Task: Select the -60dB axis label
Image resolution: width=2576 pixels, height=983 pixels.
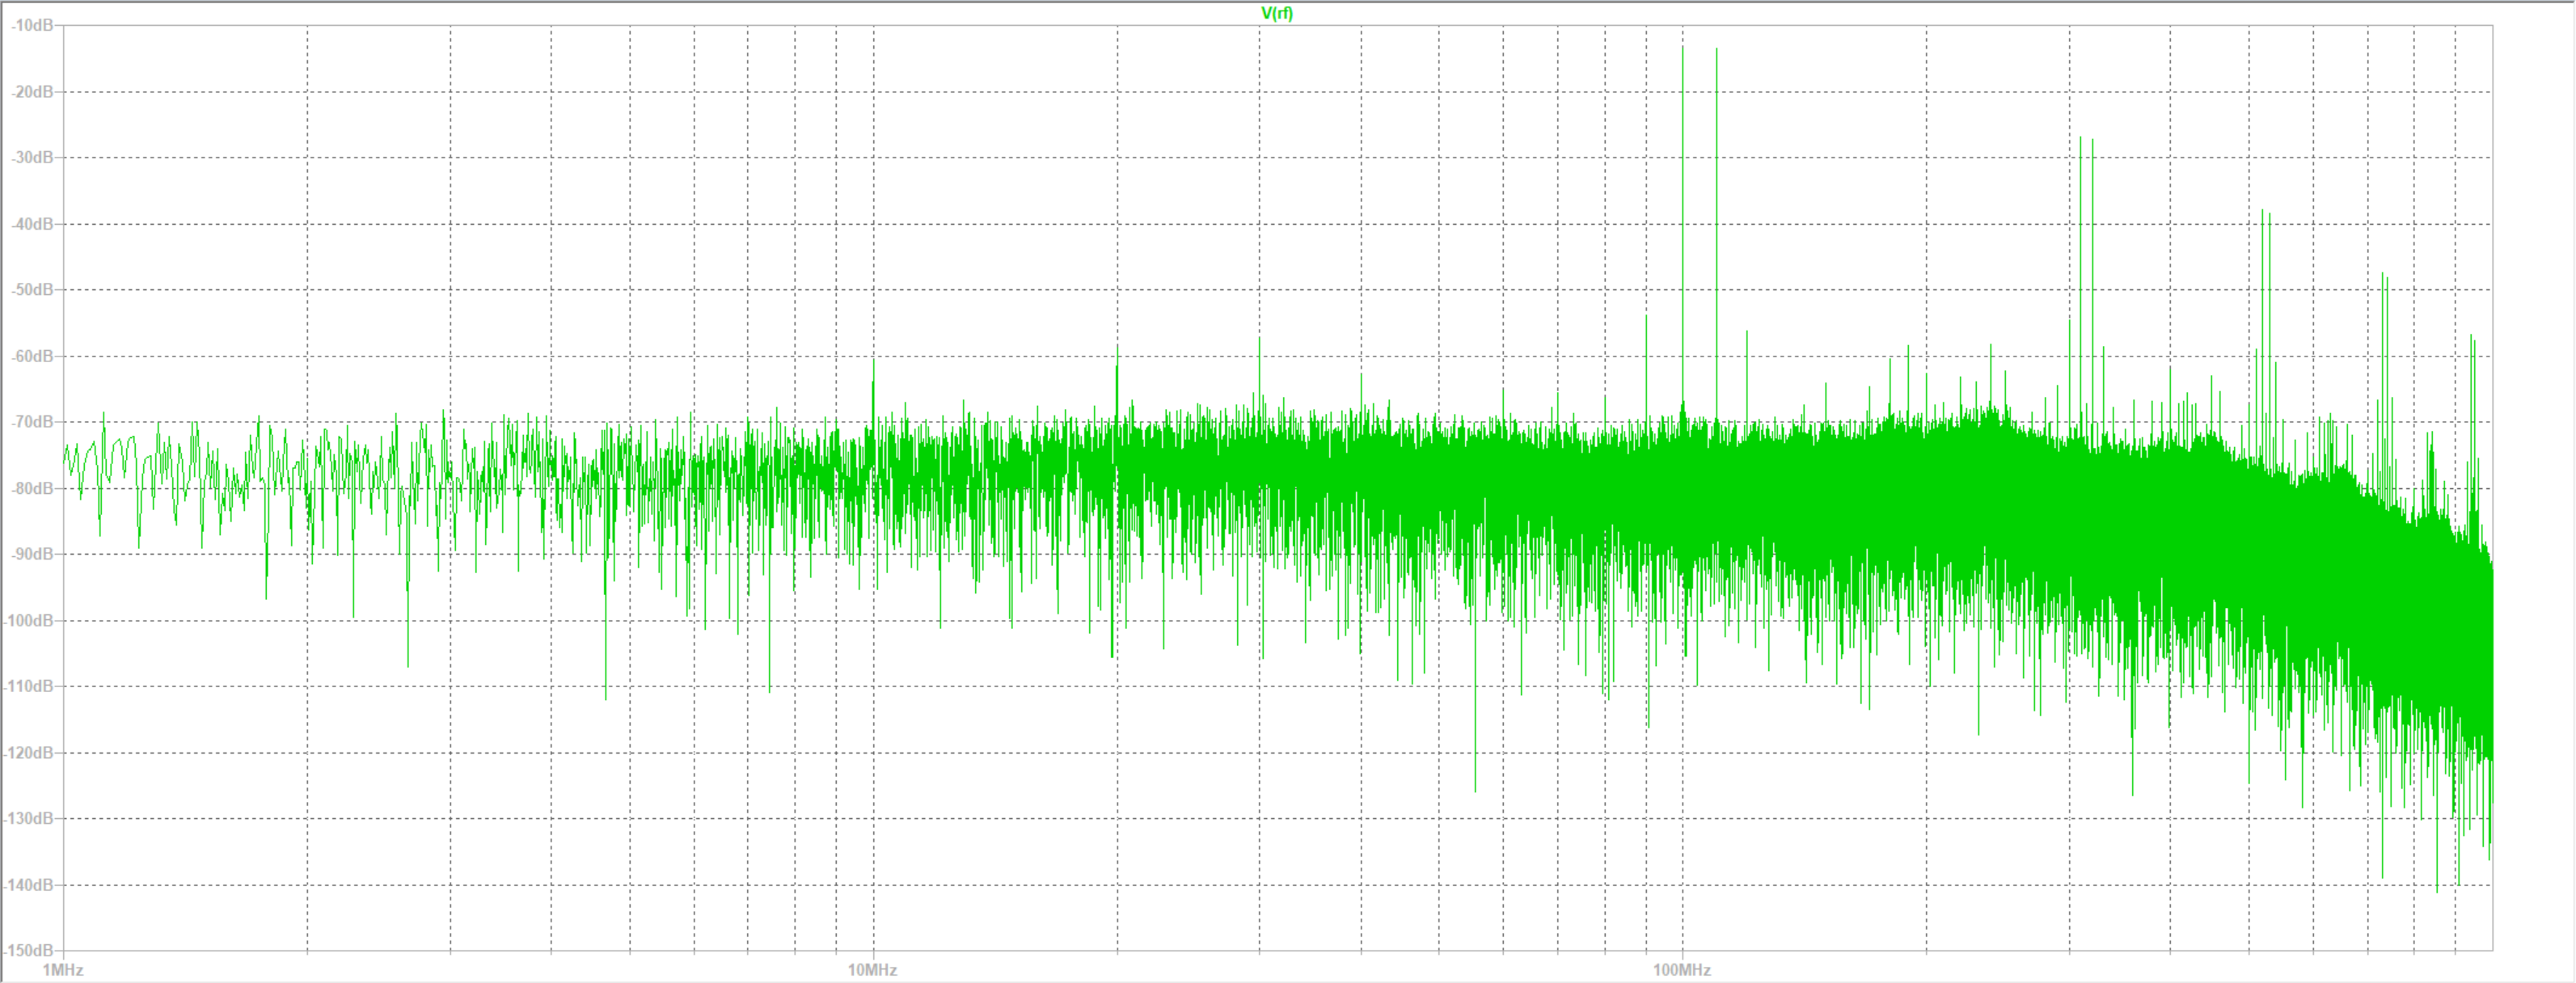Action: 32,356
